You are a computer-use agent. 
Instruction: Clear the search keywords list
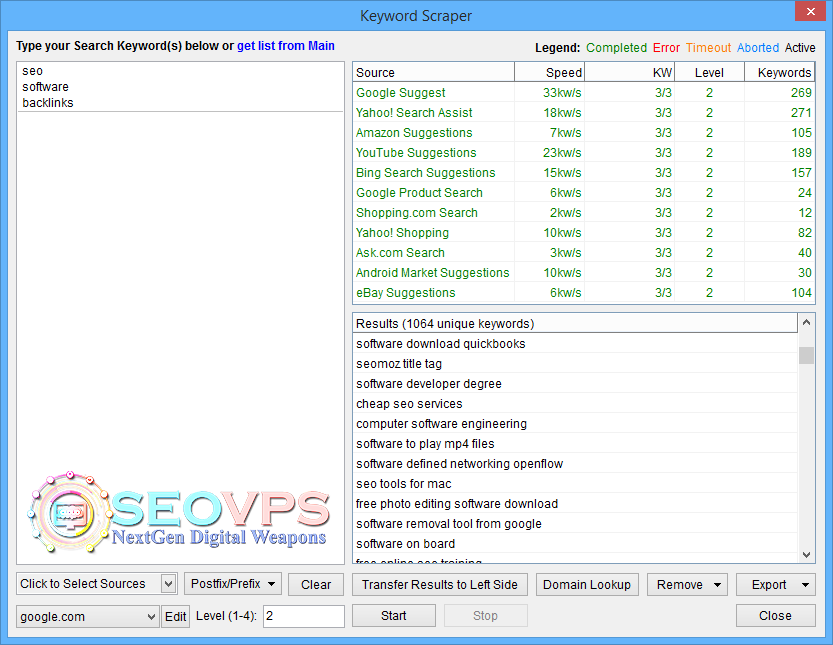point(316,584)
